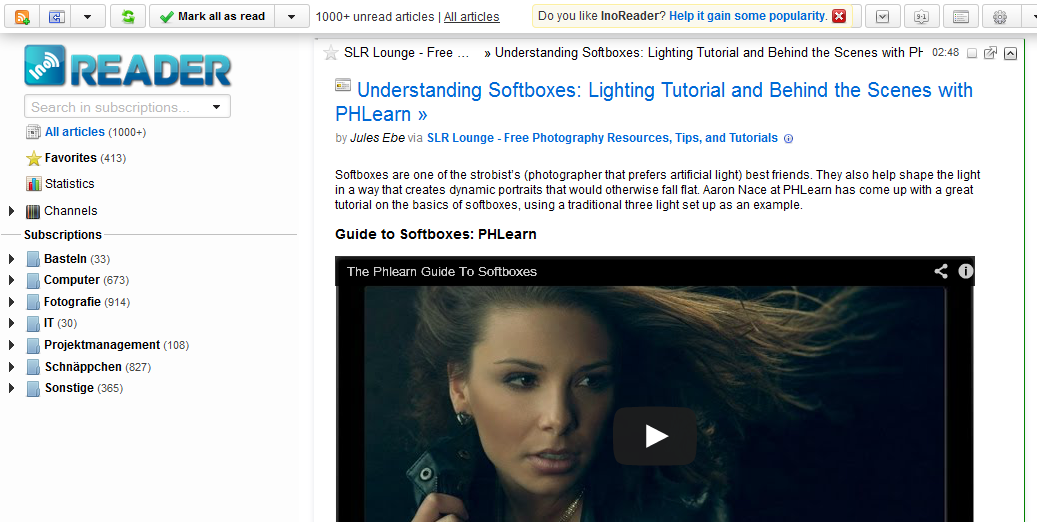Click the InoReader logo

click(128, 65)
